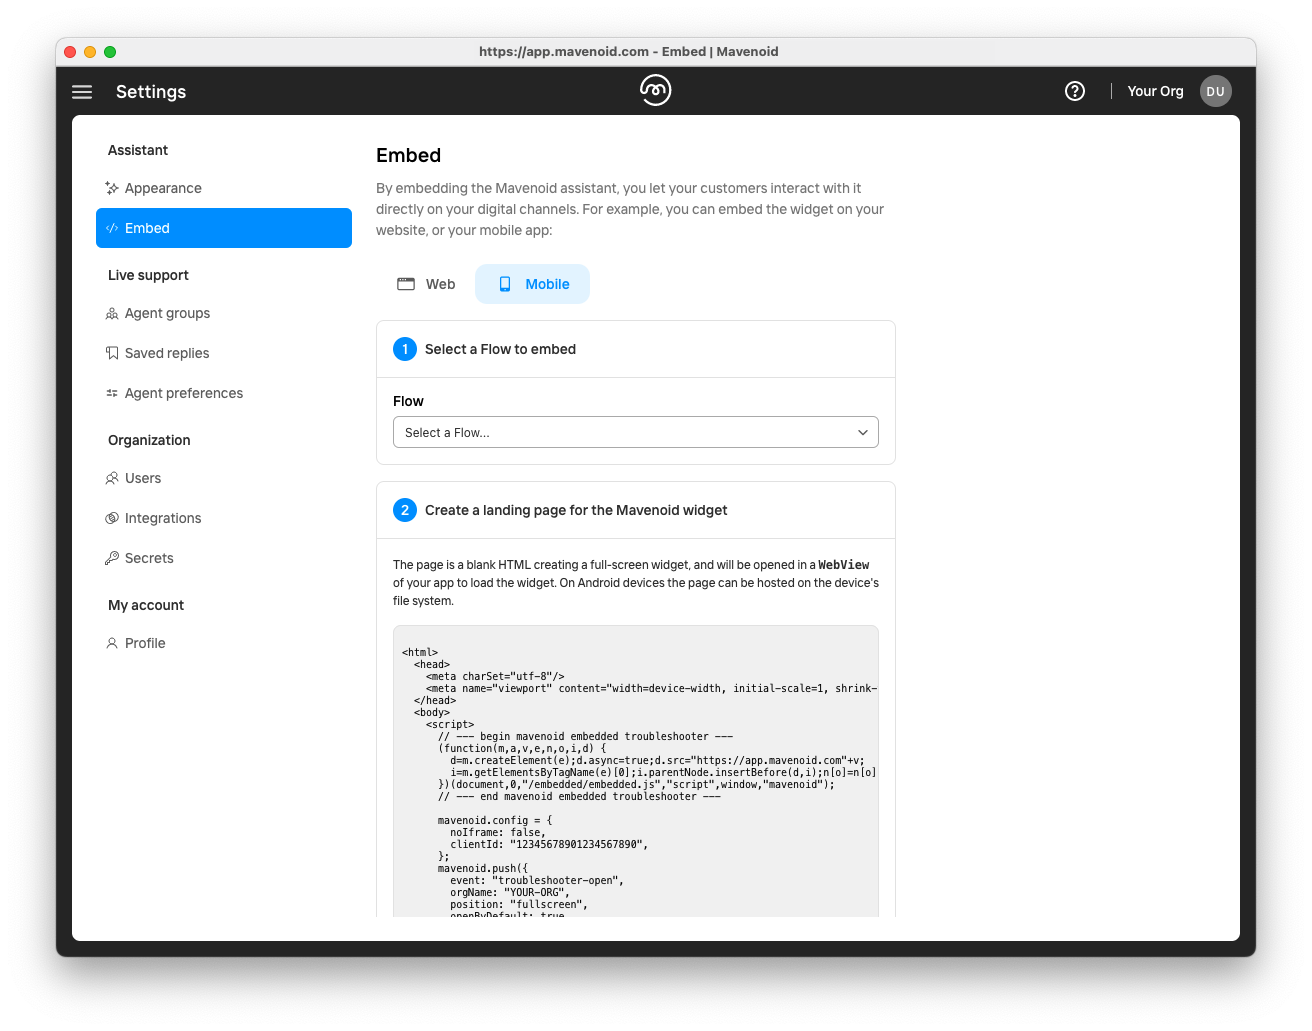The height and width of the screenshot is (1031, 1312).
Task: Click the Mobile phone icon
Action: 505,284
